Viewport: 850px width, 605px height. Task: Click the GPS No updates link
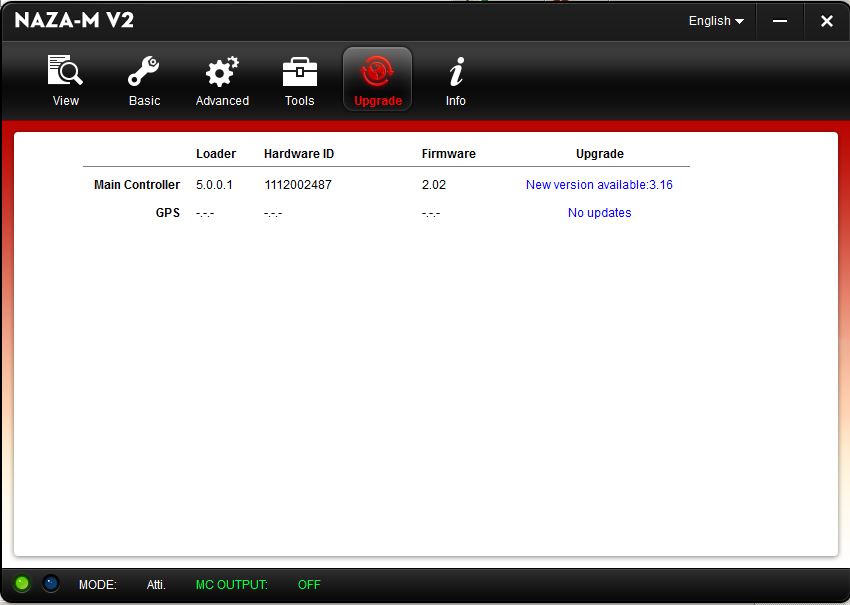599,213
